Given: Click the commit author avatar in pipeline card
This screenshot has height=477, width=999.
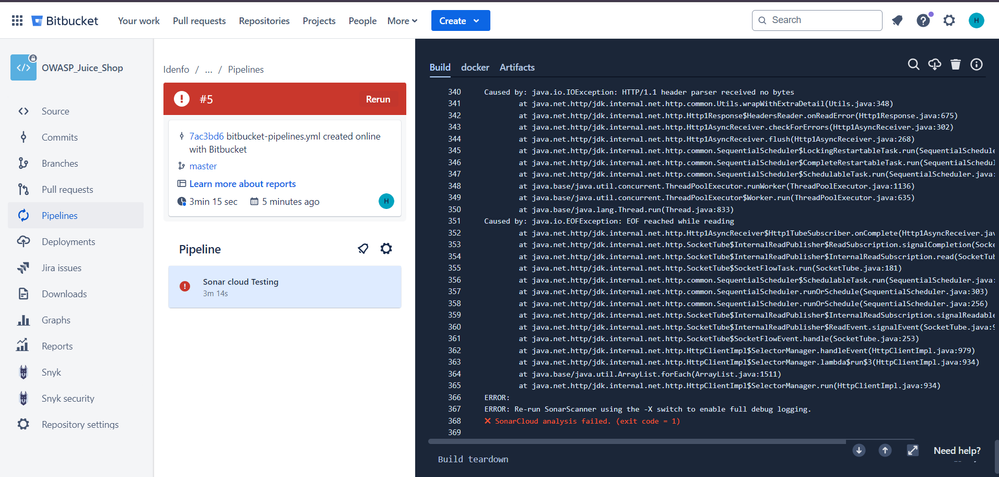Looking at the screenshot, I should 386,202.
